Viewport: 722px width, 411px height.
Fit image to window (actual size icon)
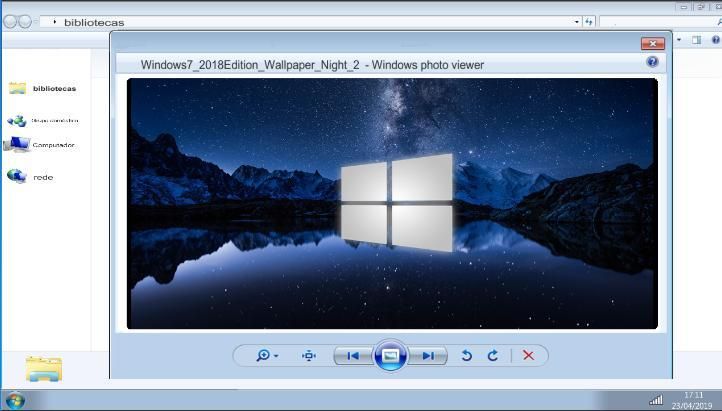tap(309, 355)
